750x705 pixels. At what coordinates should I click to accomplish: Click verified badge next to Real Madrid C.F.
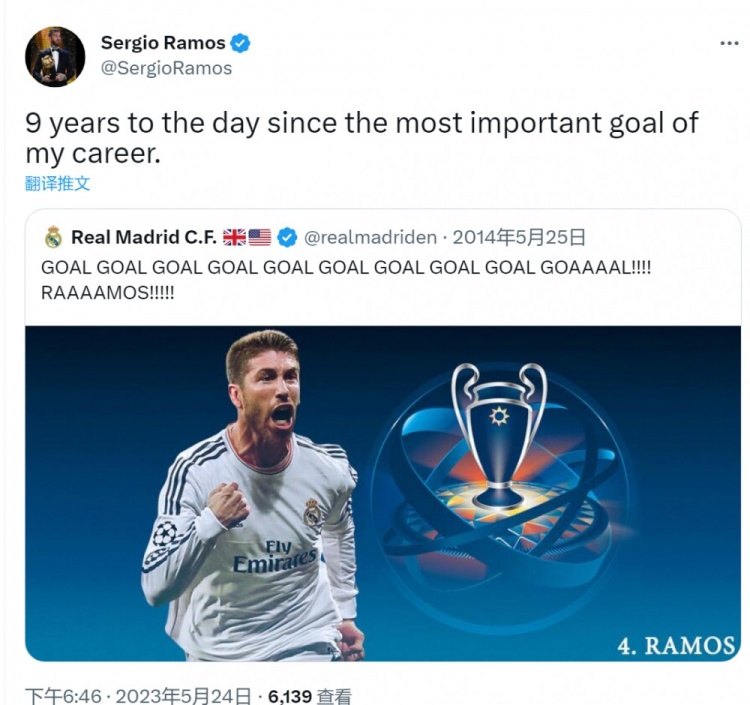point(287,237)
